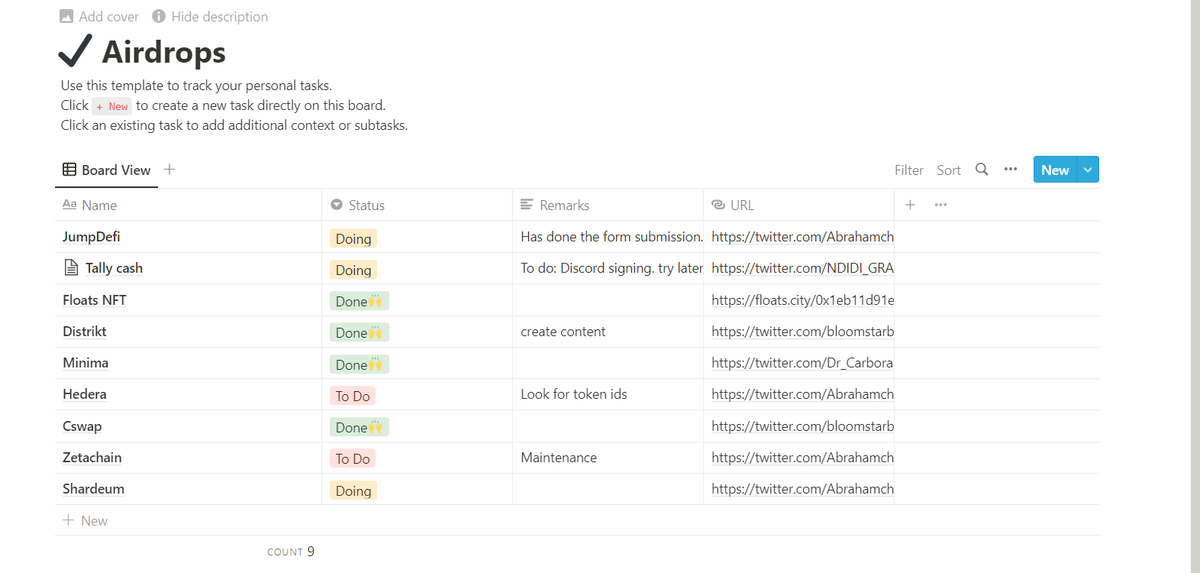
Task: Click the page icon on Tally cash row
Action: pyautogui.click(x=71, y=268)
